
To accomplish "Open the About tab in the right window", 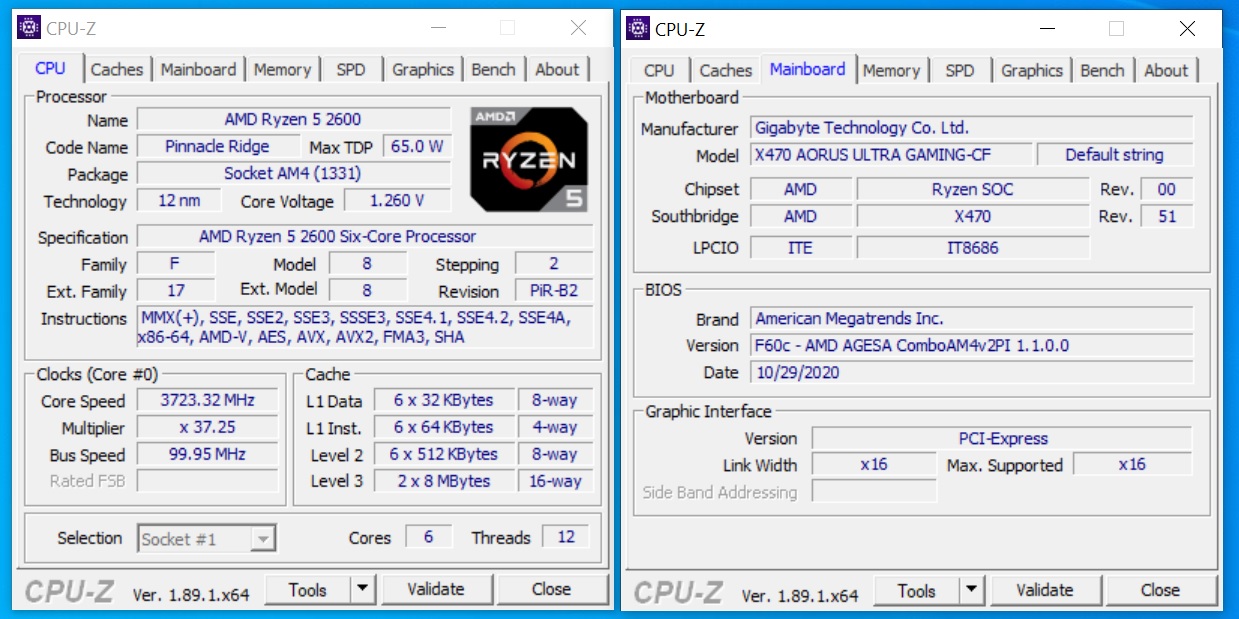I will (1166, 70).
